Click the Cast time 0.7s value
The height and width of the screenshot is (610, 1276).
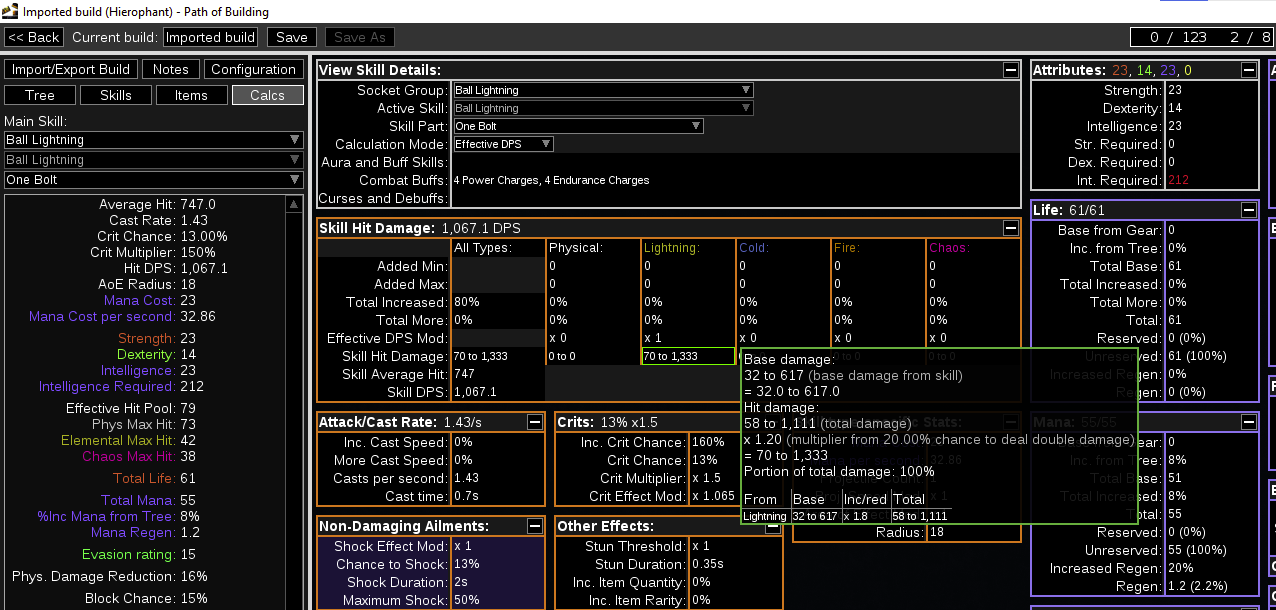click(467, 496)
